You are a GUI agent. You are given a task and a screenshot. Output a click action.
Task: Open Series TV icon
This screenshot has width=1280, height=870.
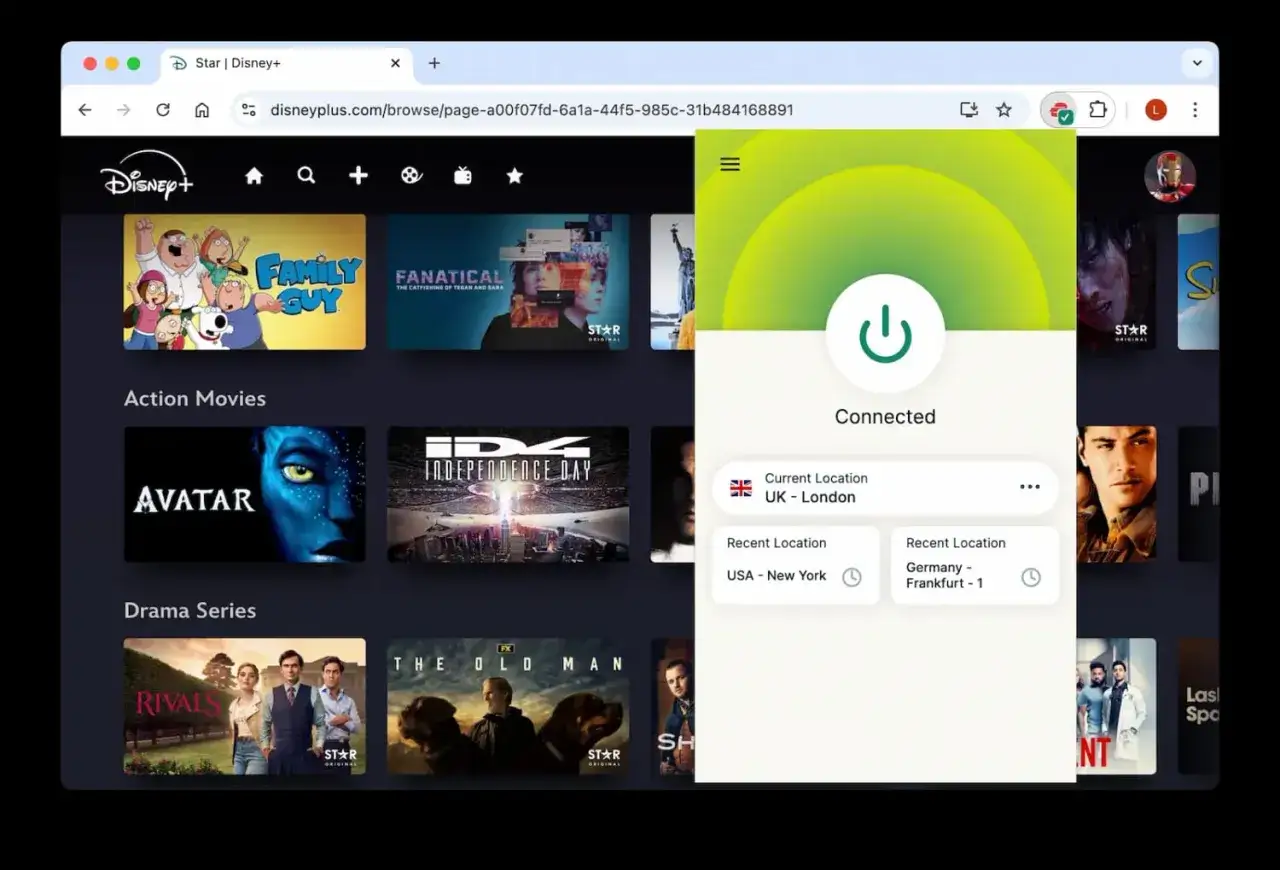tap(463, 176)
